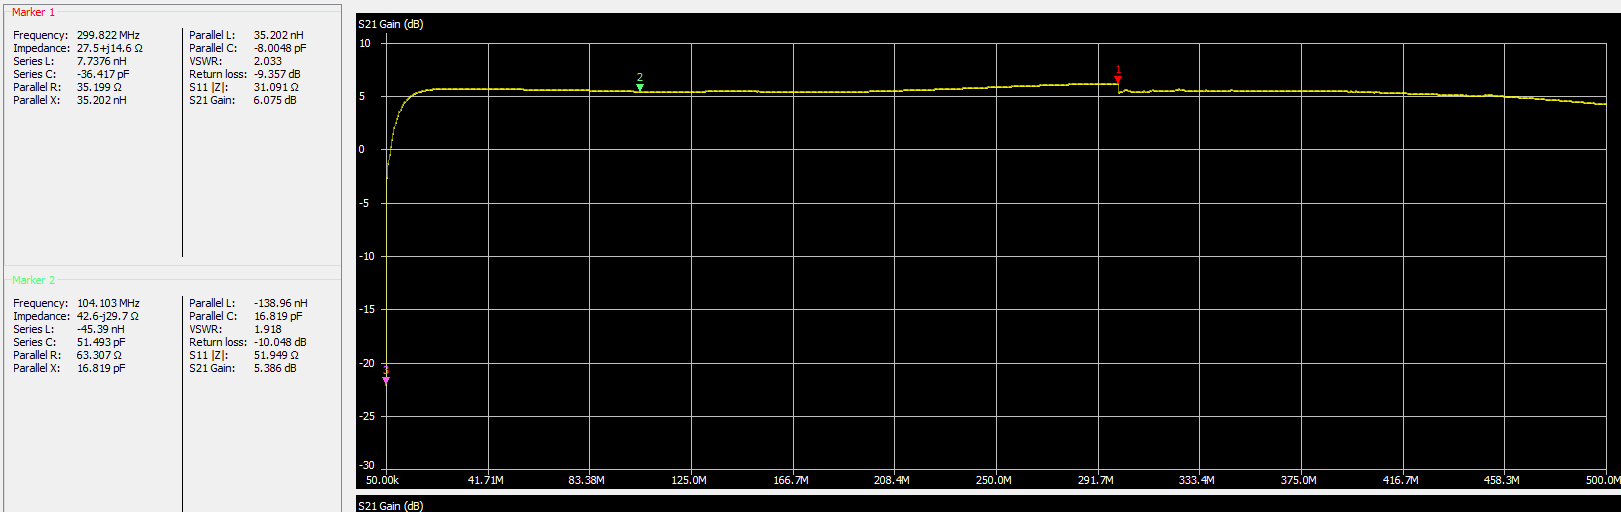Click the 500.0M stop frequency axis label
1621x512 pixels.
[1602, 481]
